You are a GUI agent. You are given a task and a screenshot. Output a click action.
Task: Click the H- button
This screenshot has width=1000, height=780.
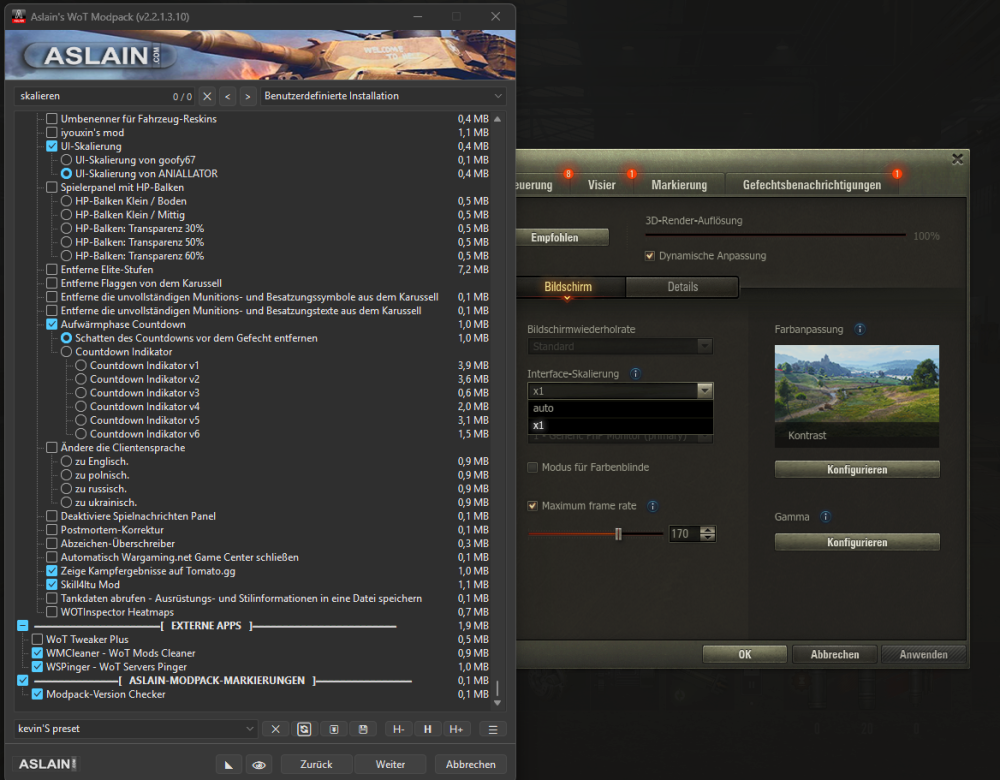[399, 729]
